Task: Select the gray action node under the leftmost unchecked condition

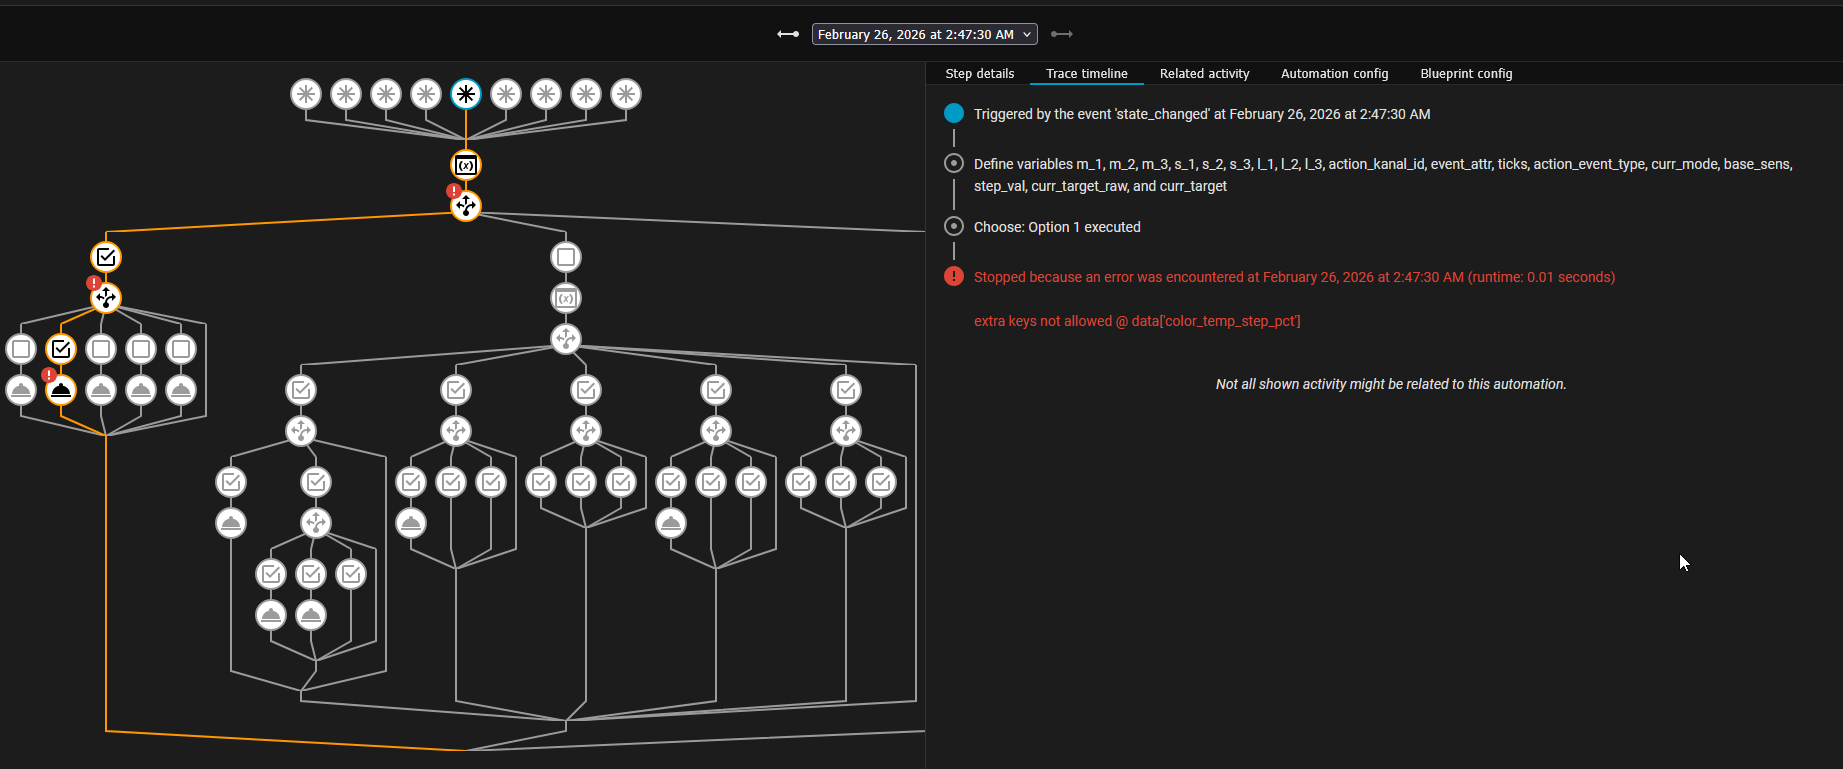Action: pyautogui.click(x=21, y=390)
